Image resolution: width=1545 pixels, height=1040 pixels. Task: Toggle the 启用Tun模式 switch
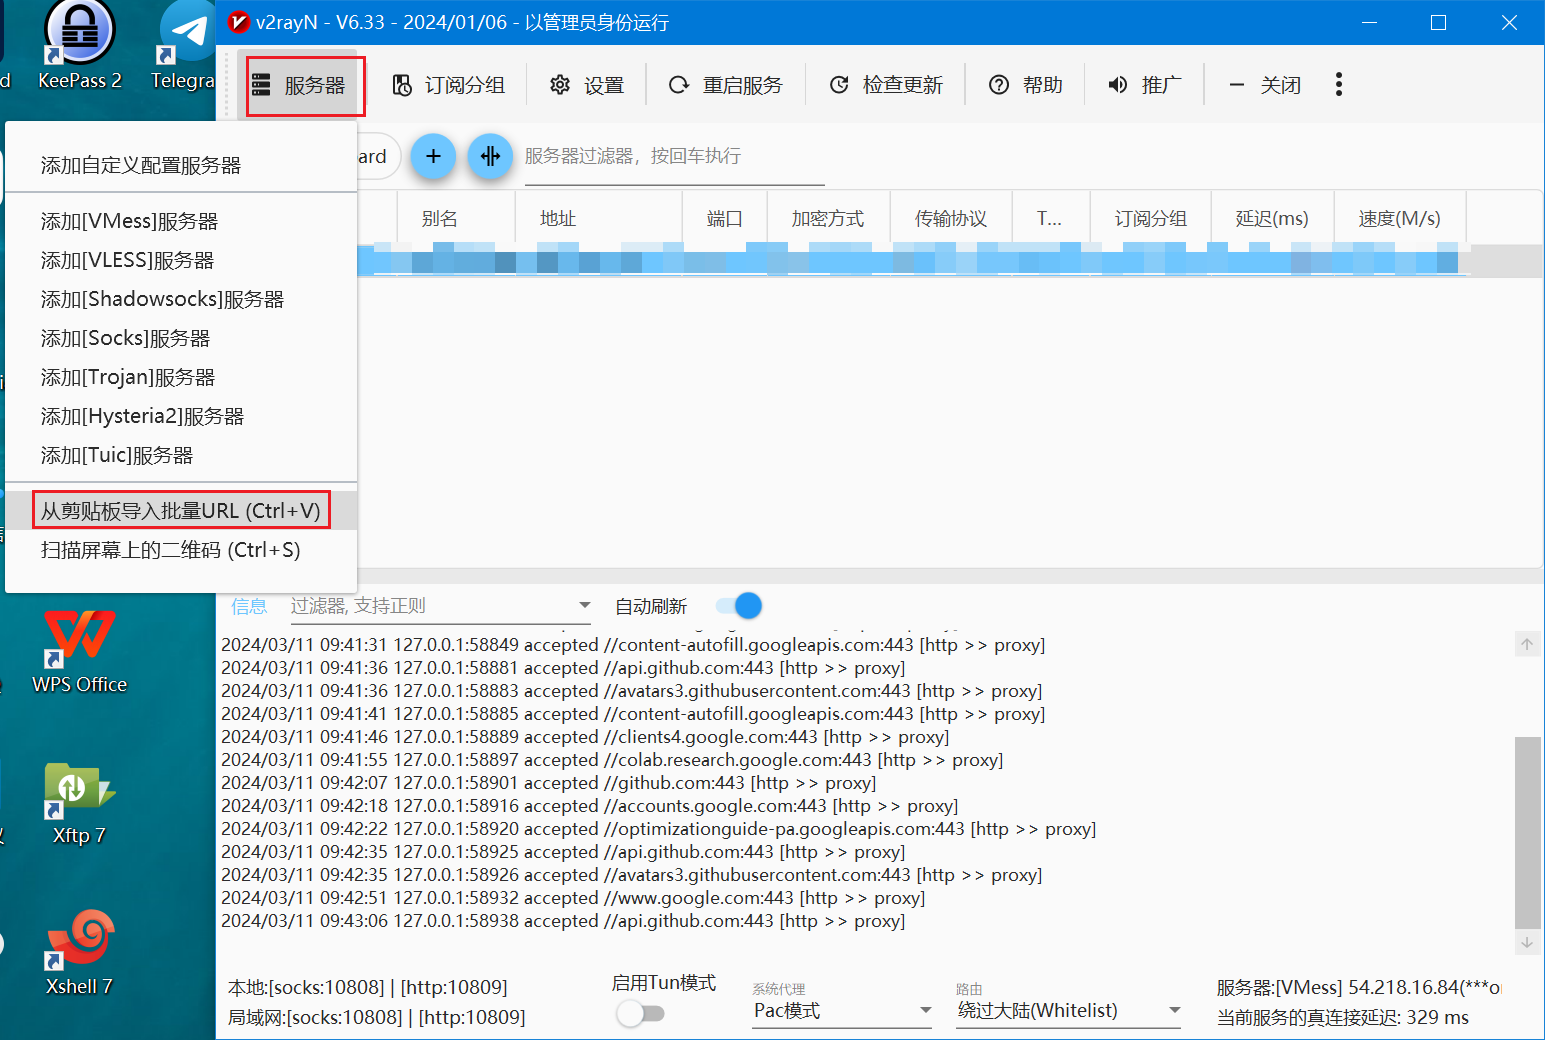pyautogui.click(x=640, y=1013)
